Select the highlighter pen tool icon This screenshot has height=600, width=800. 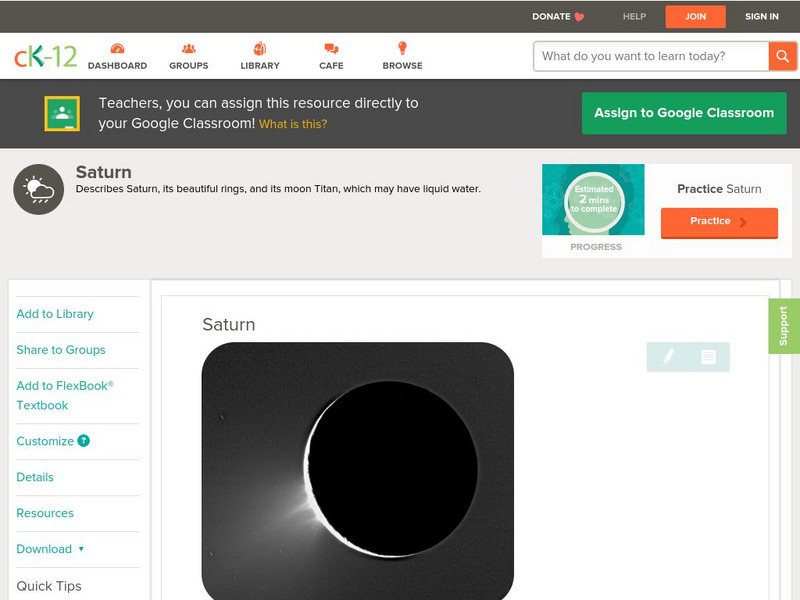(x=668, y=356)
